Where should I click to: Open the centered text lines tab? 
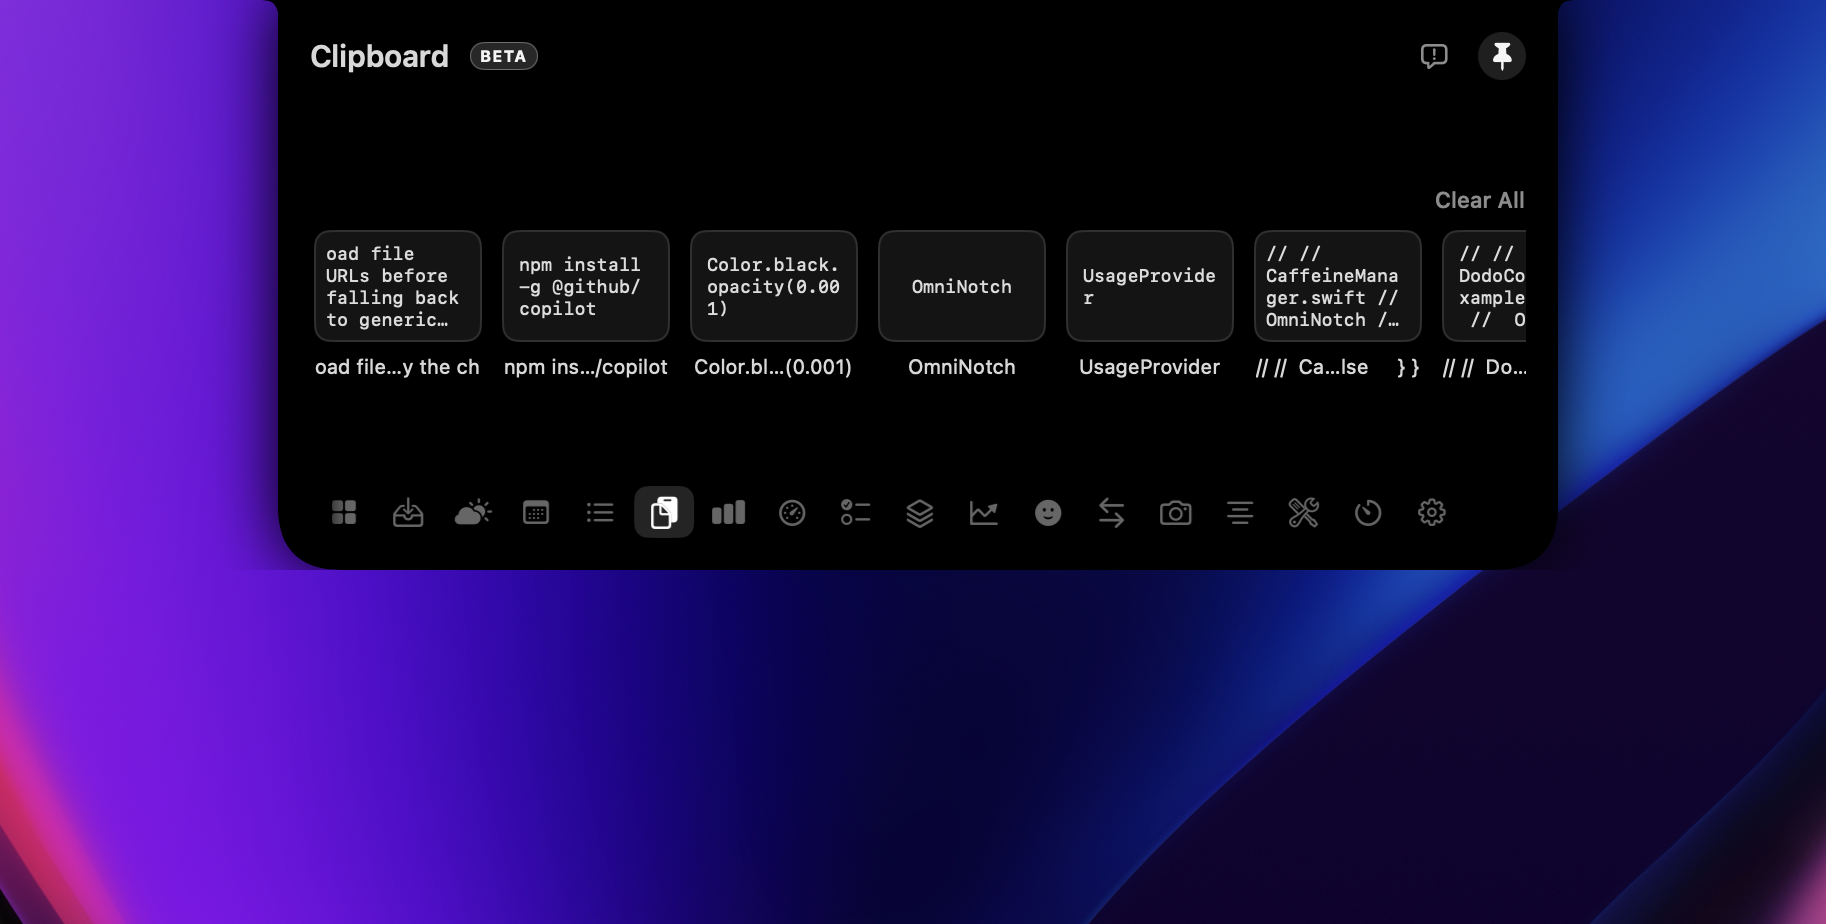tap(1240, 513)
